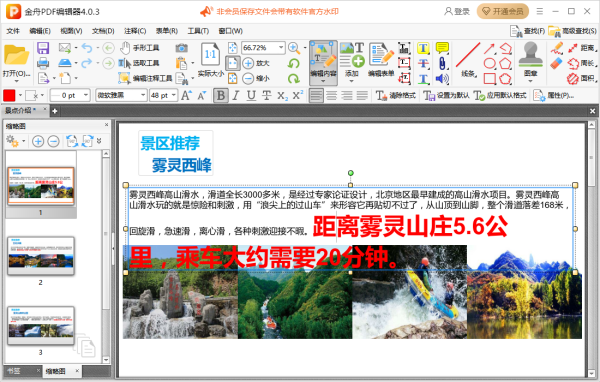Set center text alignment
The width and height of the screenshot is (600, 382).
point(331,95)
